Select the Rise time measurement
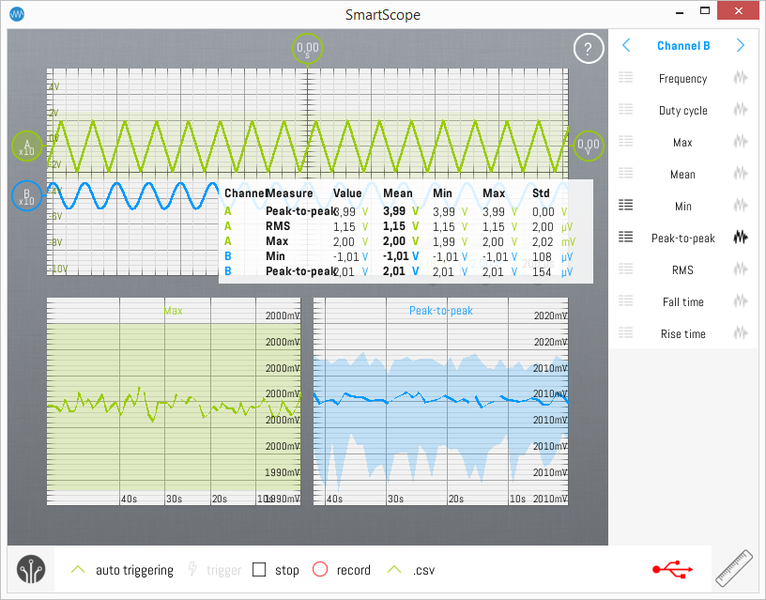This screenshot has height=600, width=766. pyautogui.click(x=682, y=334)
